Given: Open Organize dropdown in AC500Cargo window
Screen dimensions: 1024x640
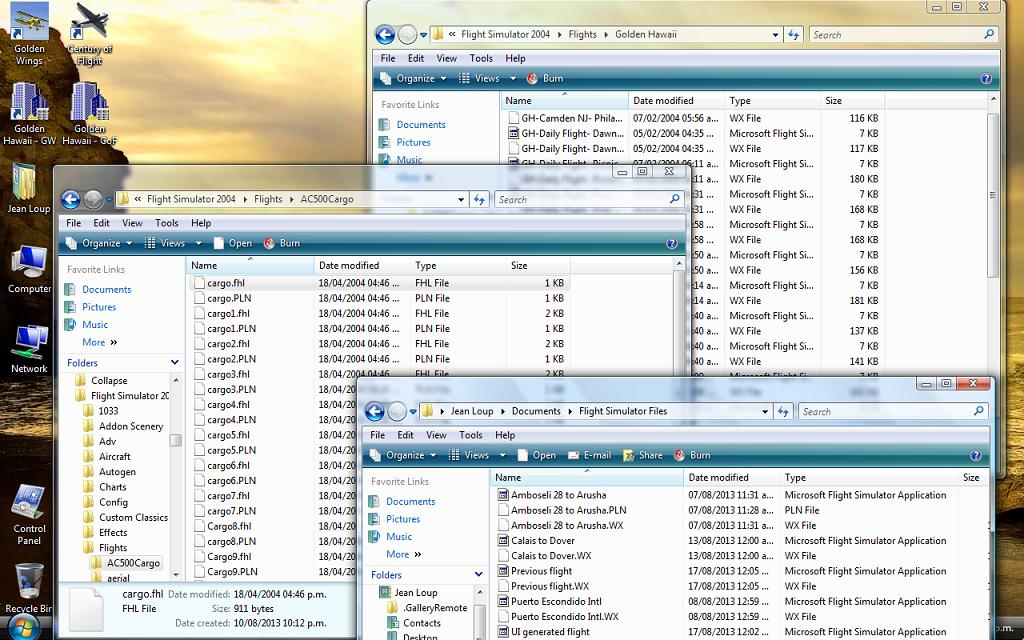Looking at the screenshot, I should (x=100, y=243).
